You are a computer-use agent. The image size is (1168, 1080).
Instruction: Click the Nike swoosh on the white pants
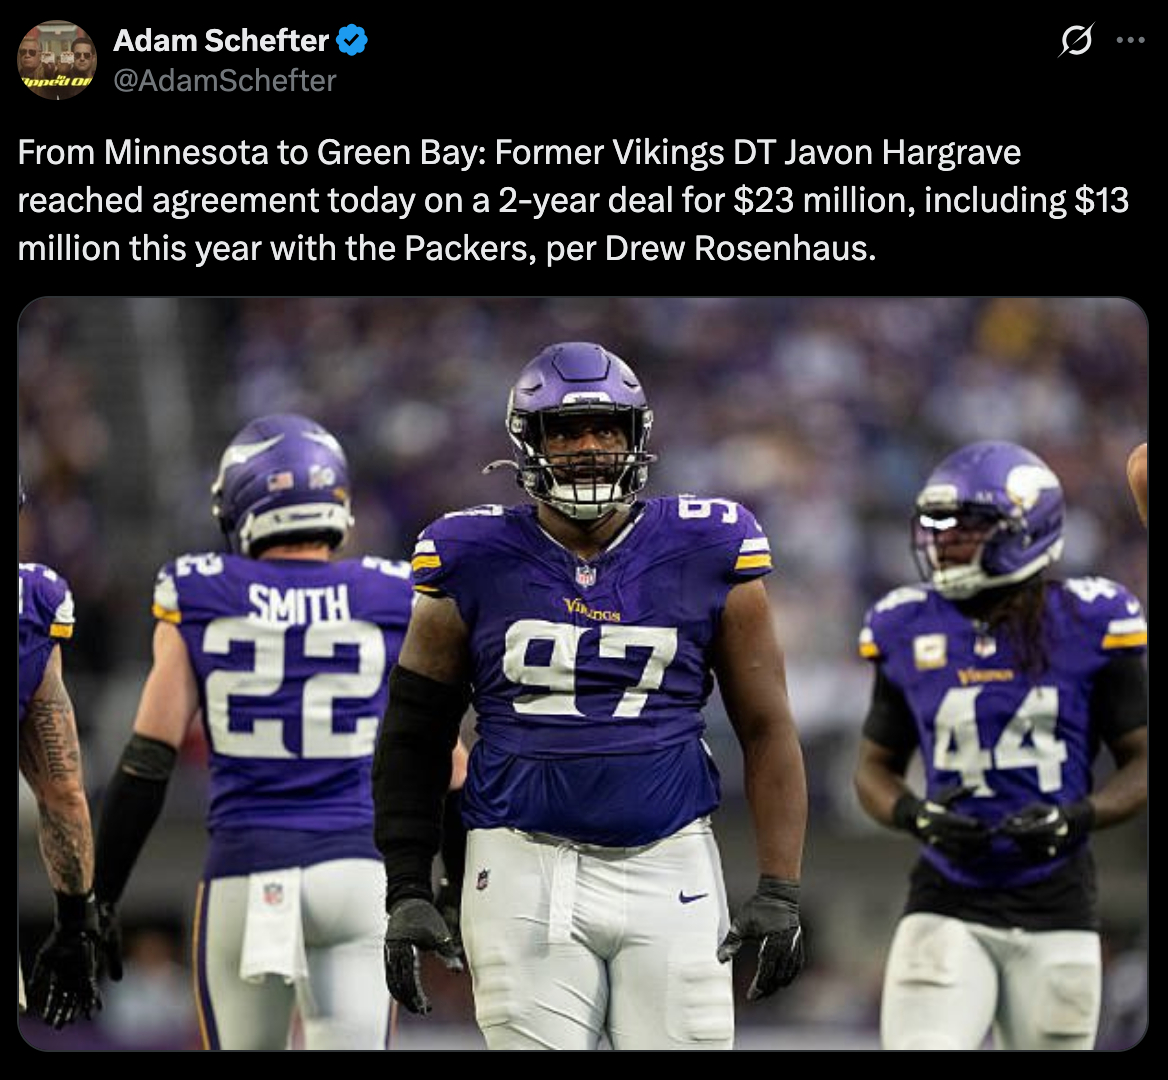(x=694, y=897)
